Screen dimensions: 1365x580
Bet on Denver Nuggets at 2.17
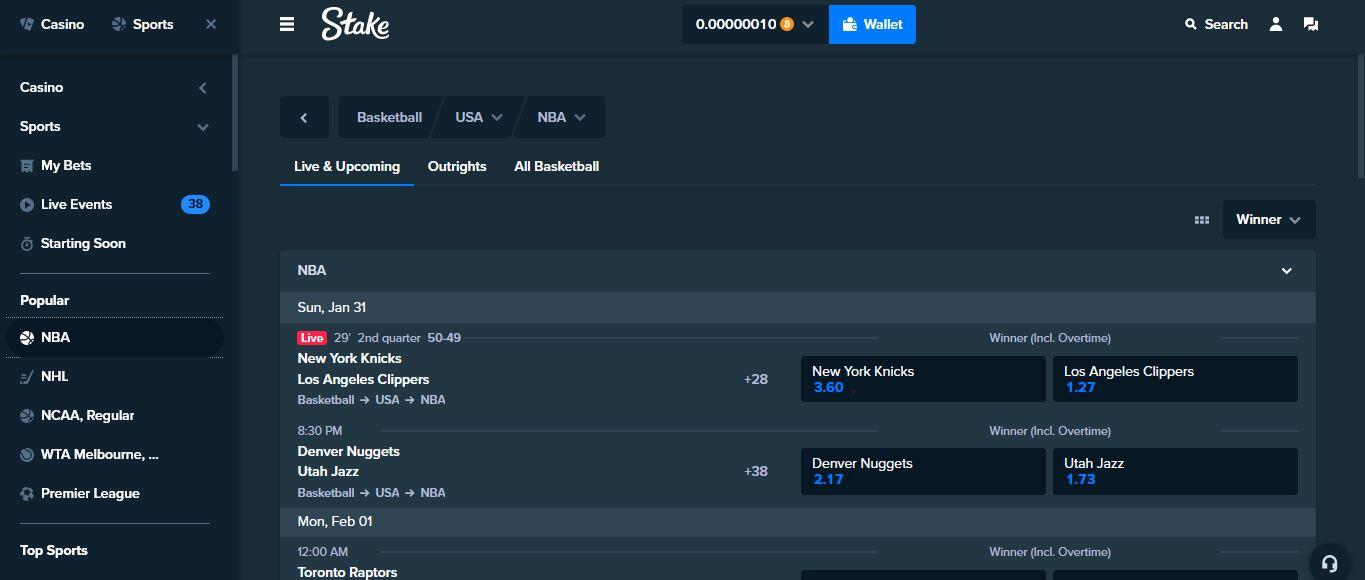pyautogui.click(x=923, y=471)
